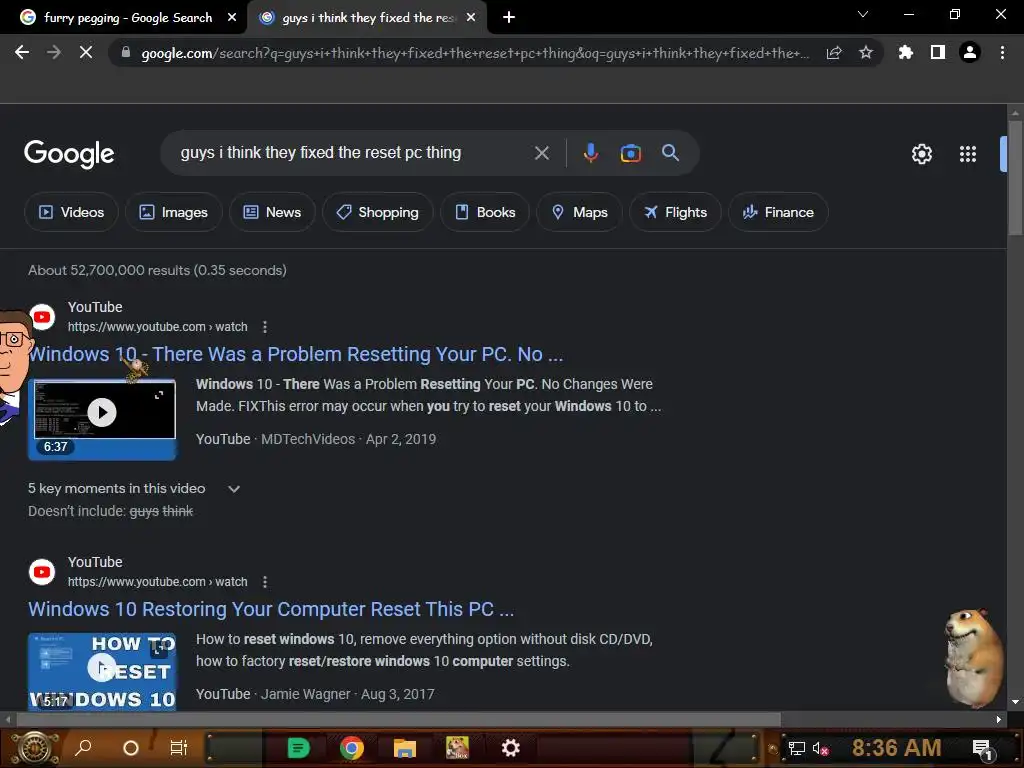Image resolution: width=1024 pixels, height=768 pixels.
Task: Open Cortana circle on taskbar
Action: point(131,748)
